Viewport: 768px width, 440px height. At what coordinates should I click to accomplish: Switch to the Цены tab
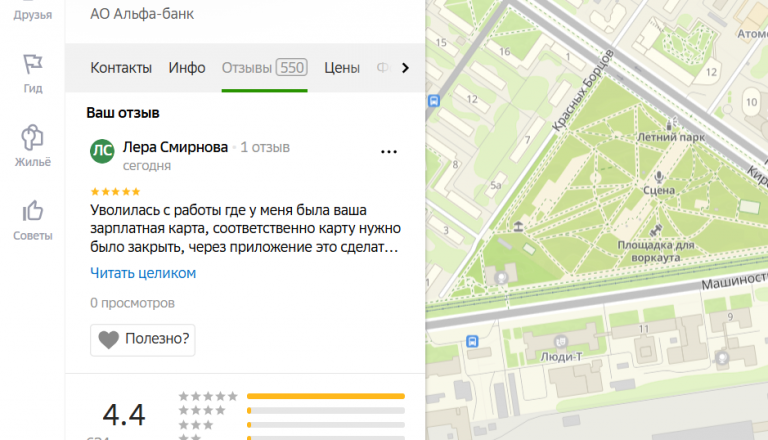(x=342, y=68)
